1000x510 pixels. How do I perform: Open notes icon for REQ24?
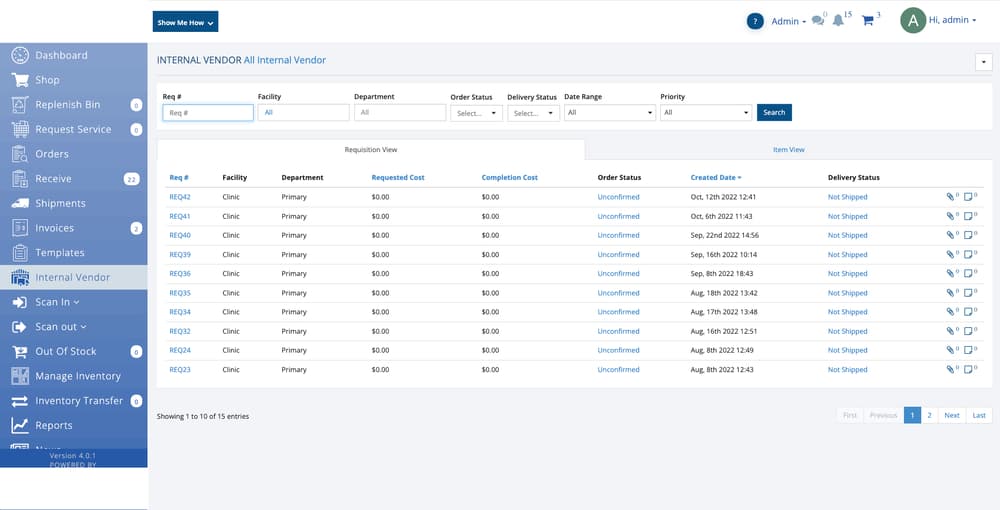pos(968,350)
